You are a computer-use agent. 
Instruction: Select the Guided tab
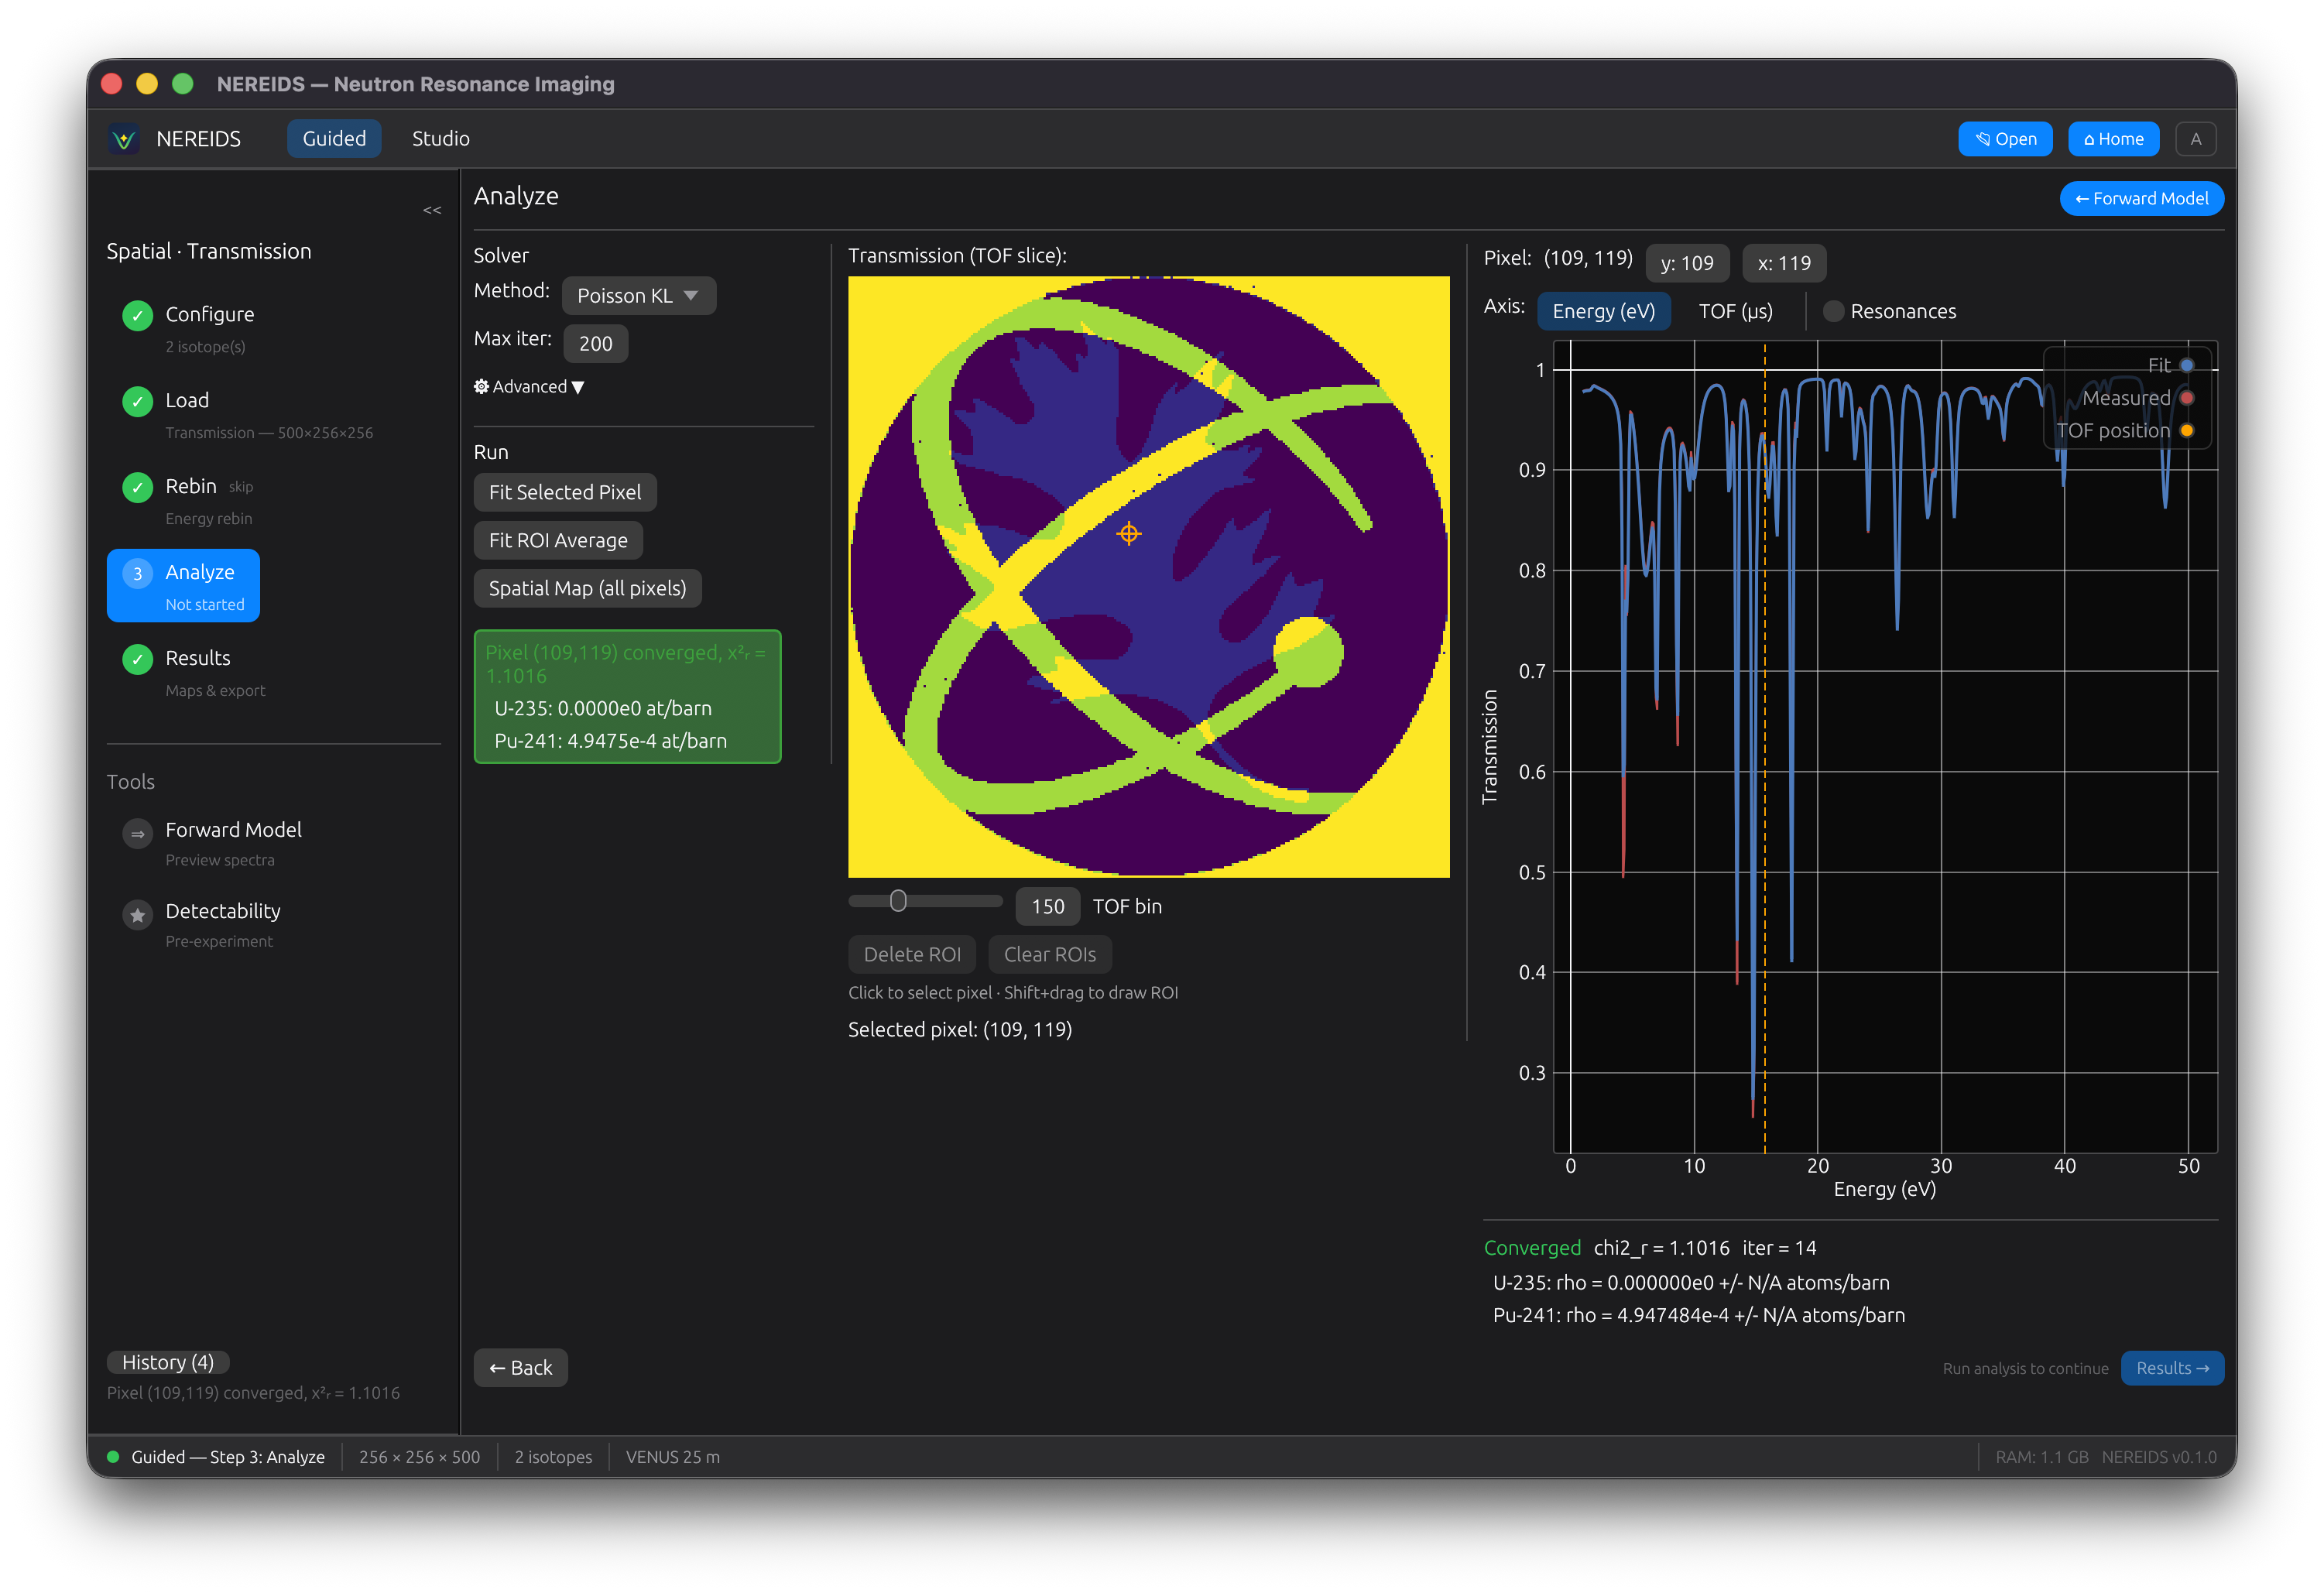point(334,139)
